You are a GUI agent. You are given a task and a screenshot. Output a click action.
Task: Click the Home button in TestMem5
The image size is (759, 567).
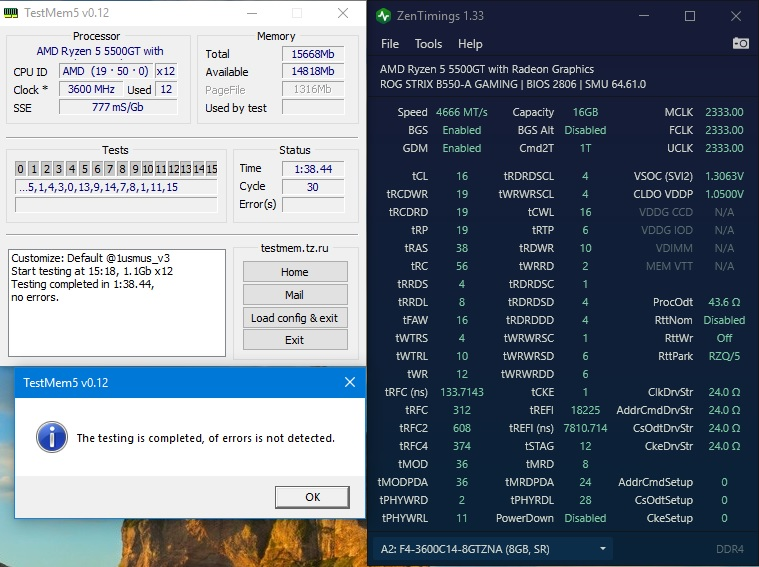(x=295, y=272)
